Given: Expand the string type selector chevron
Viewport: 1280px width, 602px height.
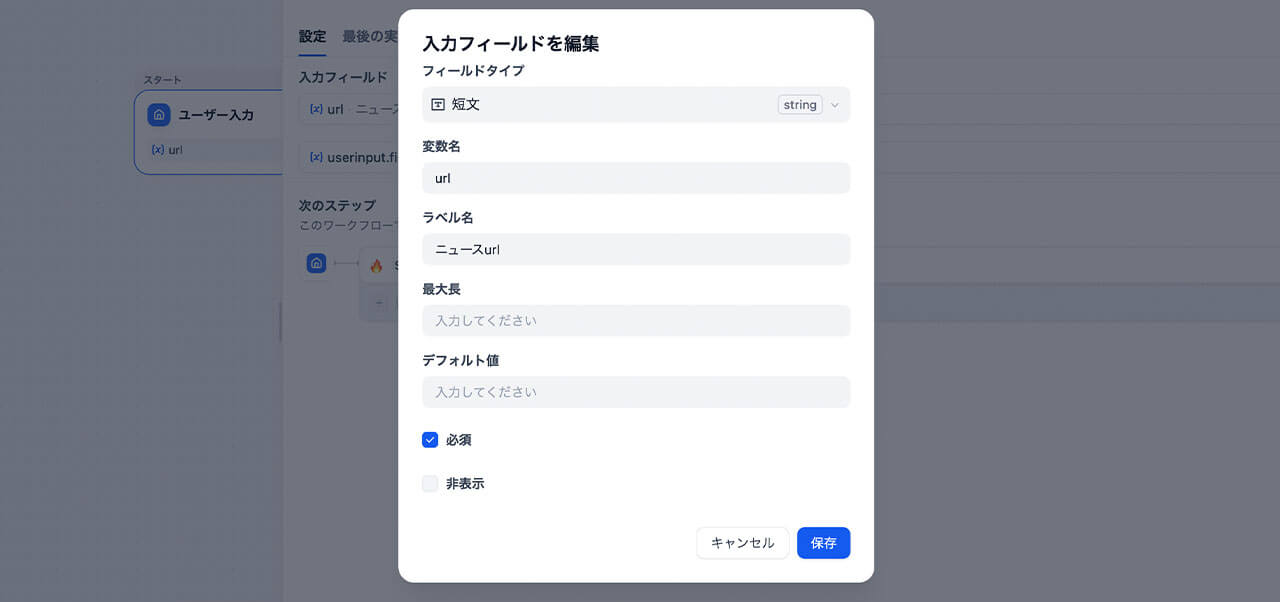Looking at the screenshot, I should click(x=834, y=104).
